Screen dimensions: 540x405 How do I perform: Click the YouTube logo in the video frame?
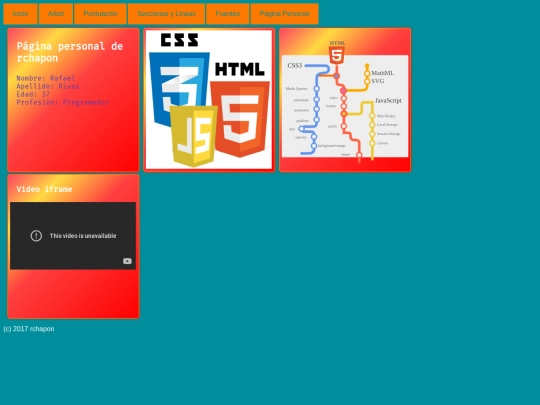(127, 261)
